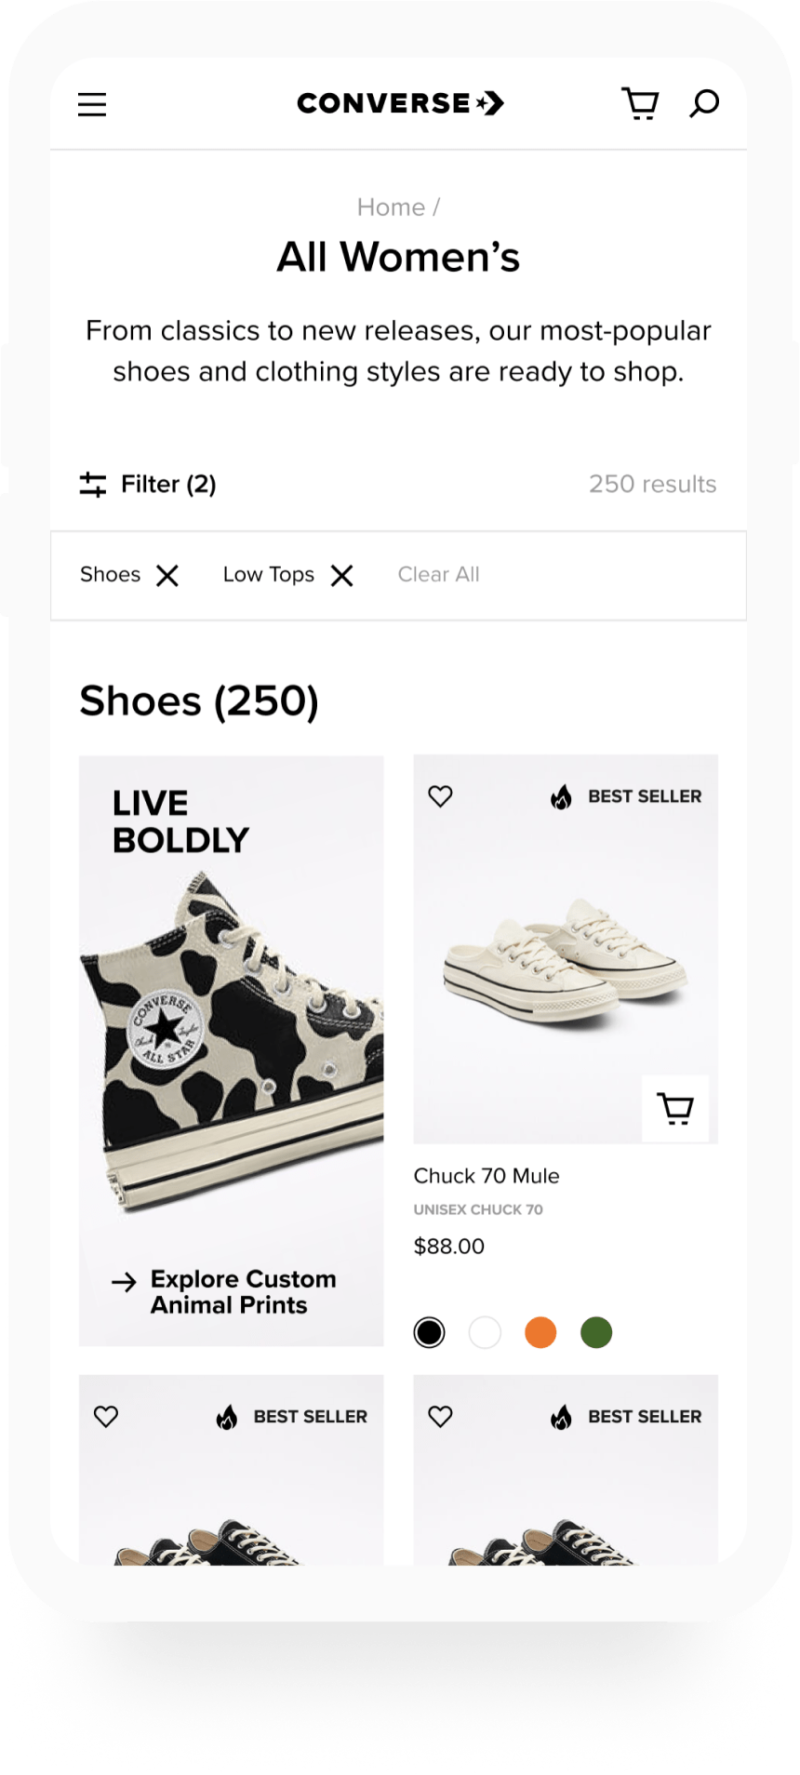The width and height of the screenshot is (800, 1775).
Task: Open the Chuck 70 Mule product link
Action: tap(486, 1176)
